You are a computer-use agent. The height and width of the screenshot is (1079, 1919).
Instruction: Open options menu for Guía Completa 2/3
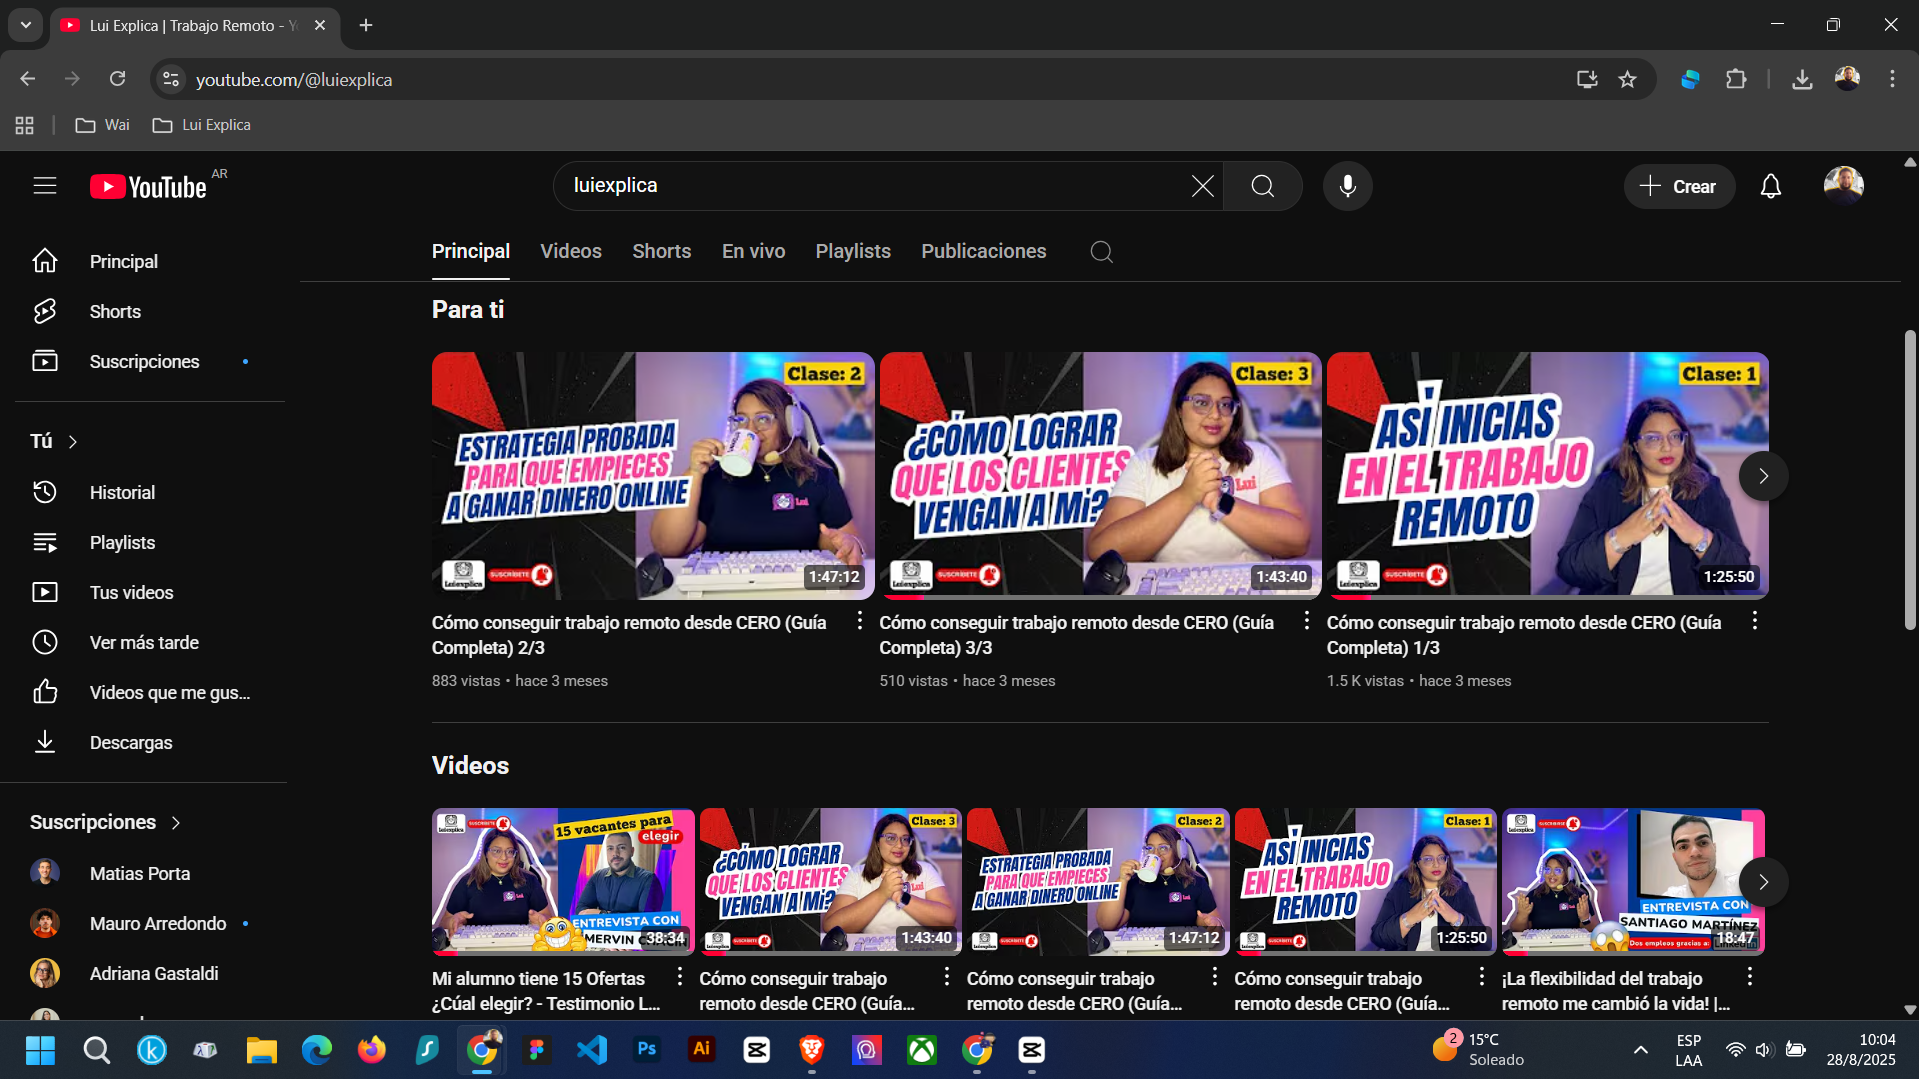point(859,621)
